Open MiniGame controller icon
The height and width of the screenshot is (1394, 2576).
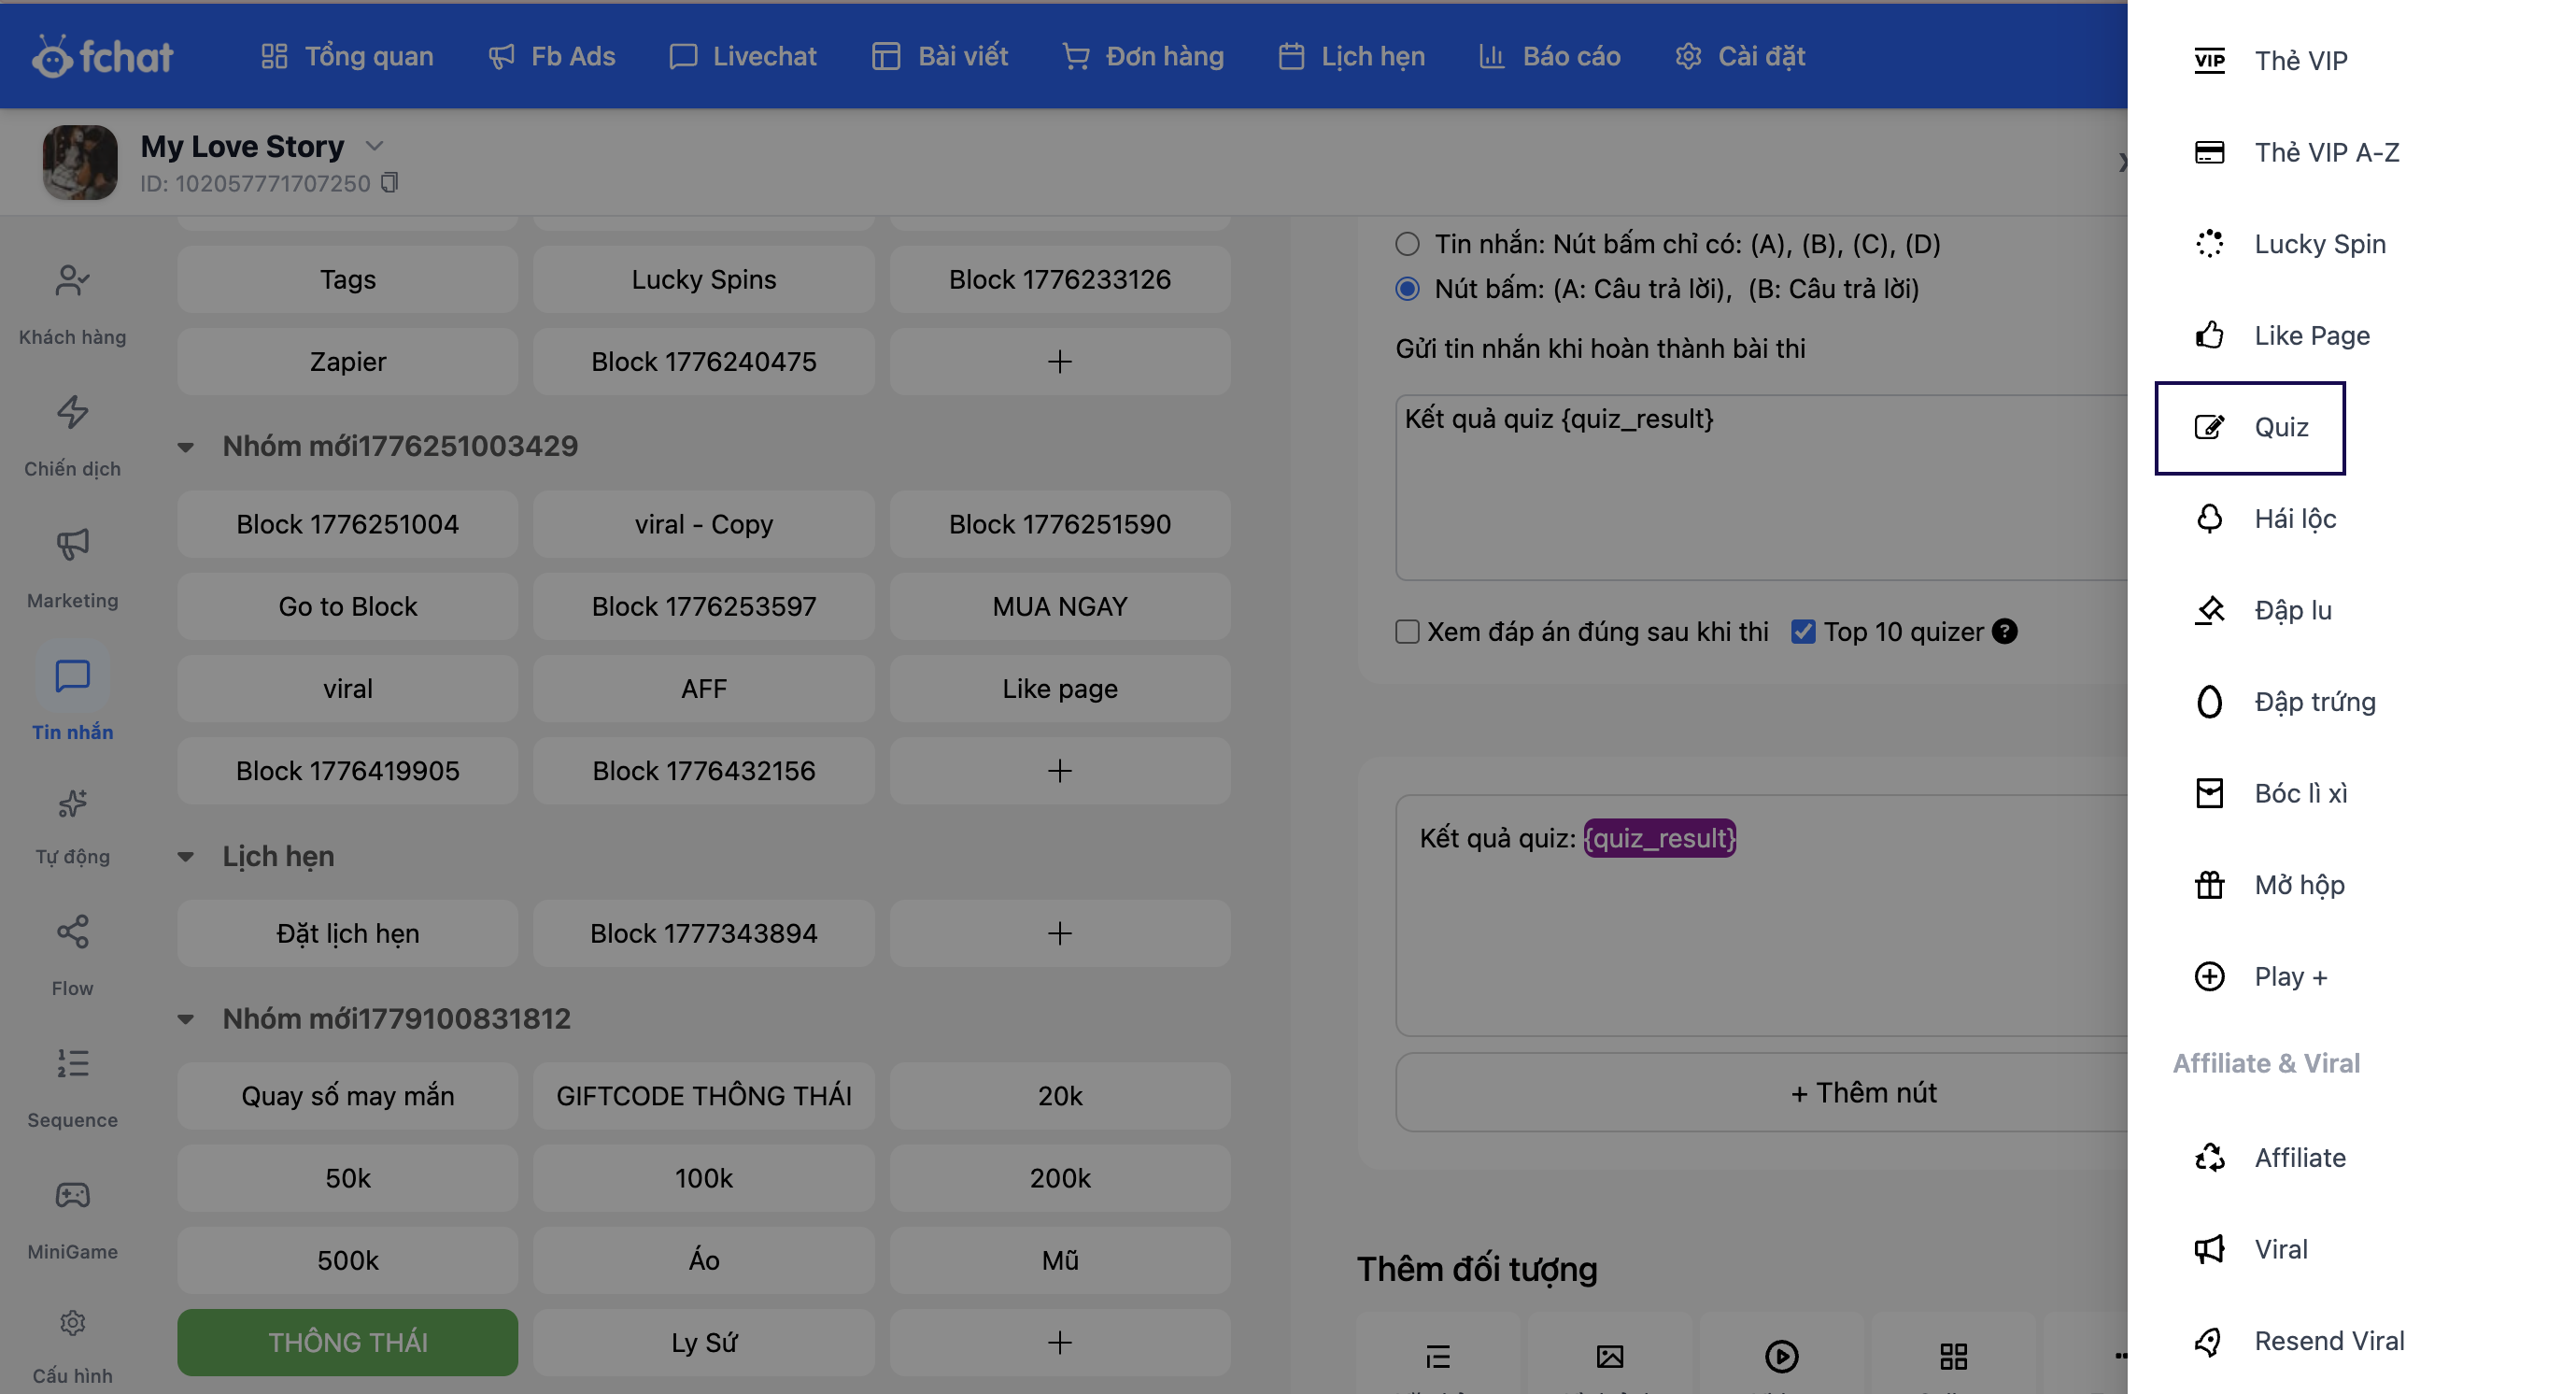coord(72,1195)
